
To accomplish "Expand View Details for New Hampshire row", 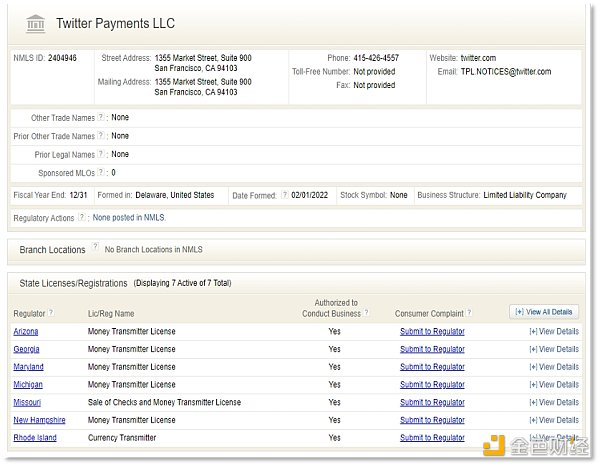I will coord(553,420).
